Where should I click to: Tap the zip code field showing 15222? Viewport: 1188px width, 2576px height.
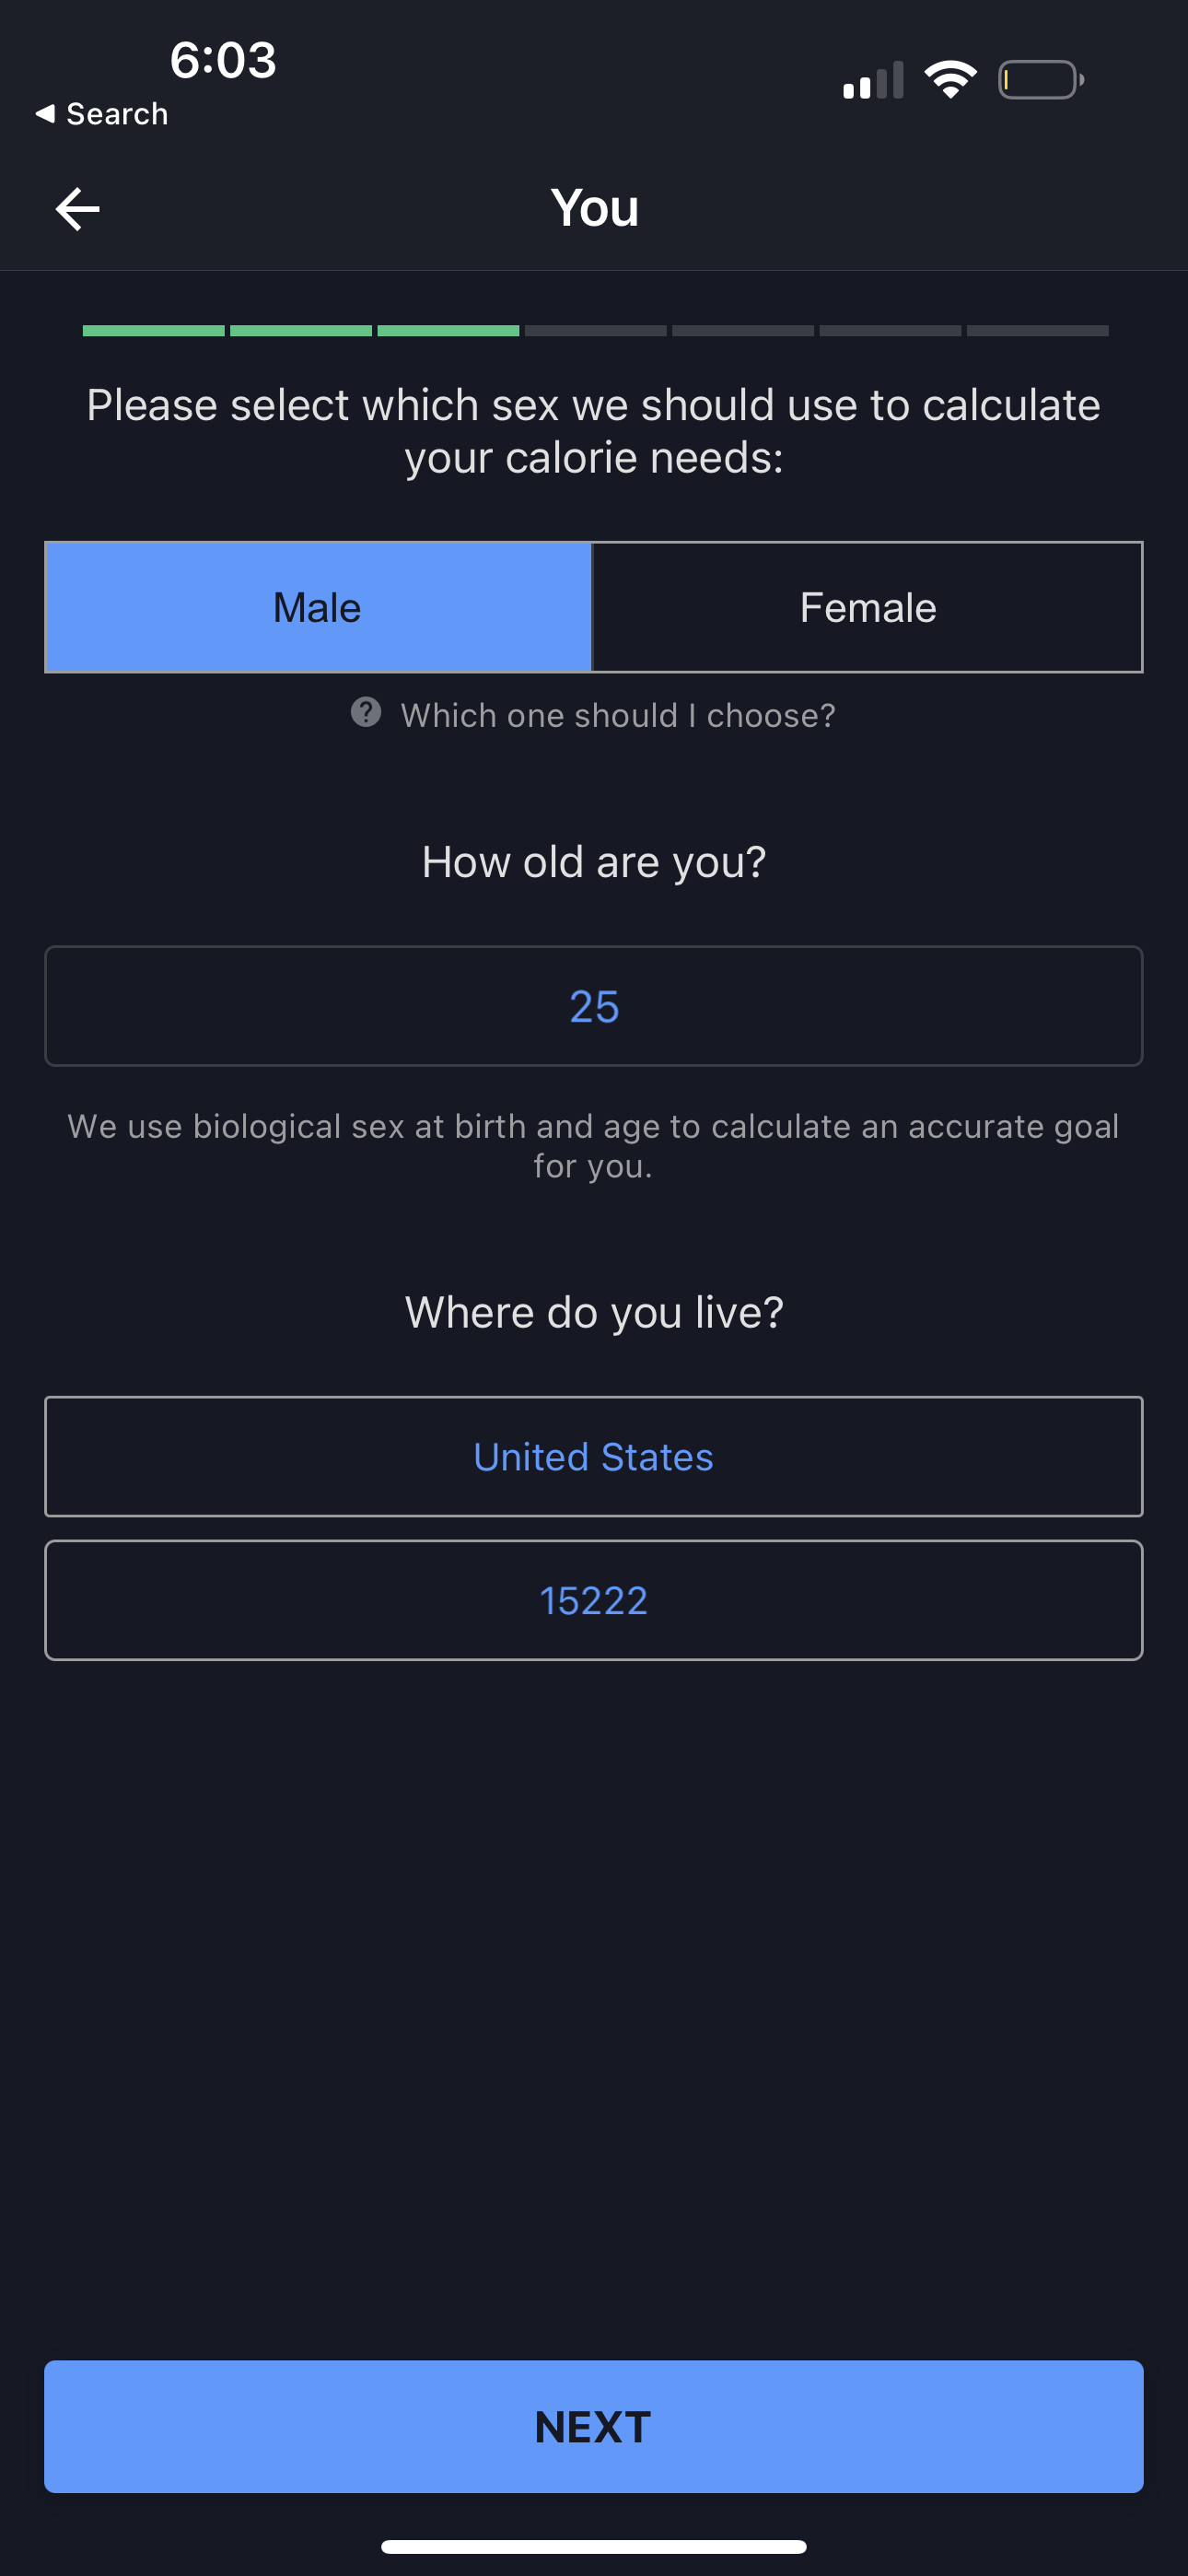point(594,1600)
